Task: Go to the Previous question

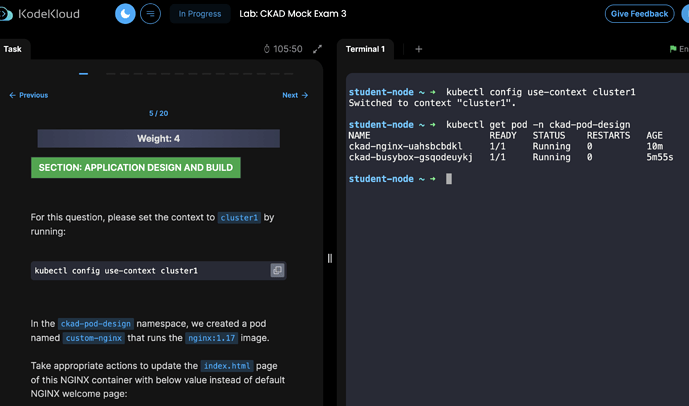Action: click(29, 95)
